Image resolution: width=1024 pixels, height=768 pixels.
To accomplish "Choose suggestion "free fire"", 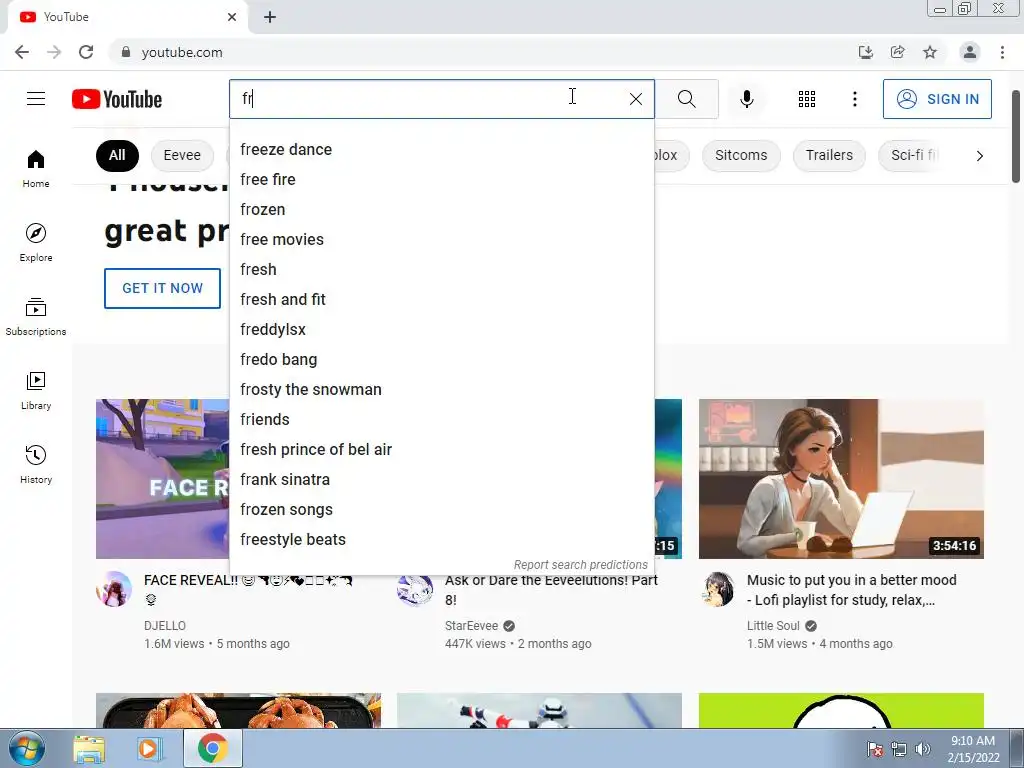I will [441, 180].
